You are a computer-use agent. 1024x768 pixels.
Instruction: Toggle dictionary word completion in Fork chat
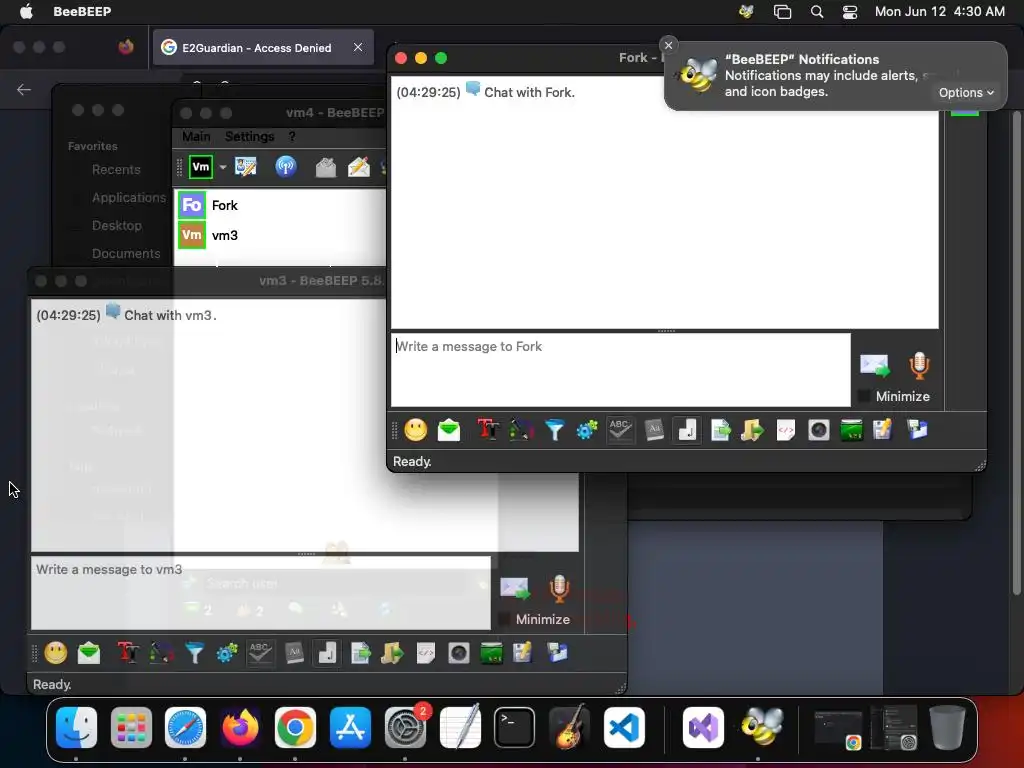tap(654, 430)
